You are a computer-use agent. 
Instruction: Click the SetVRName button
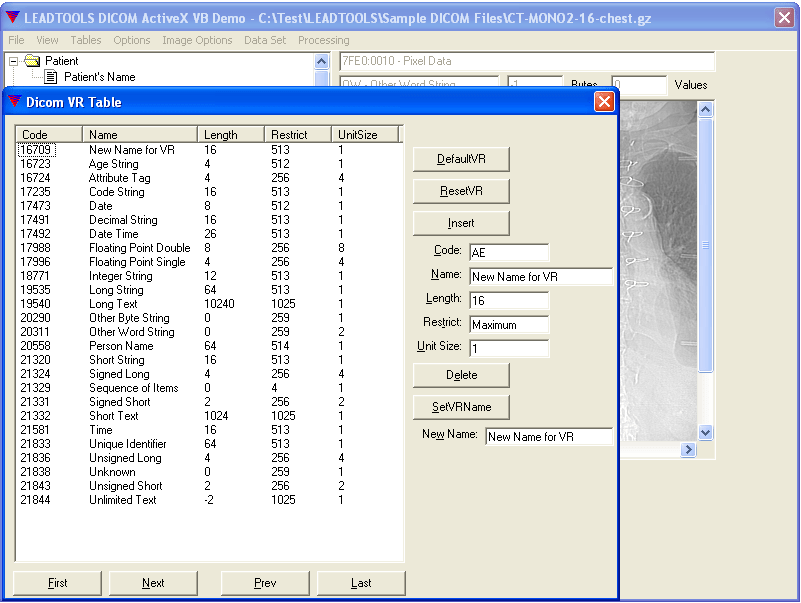(460, 407)
